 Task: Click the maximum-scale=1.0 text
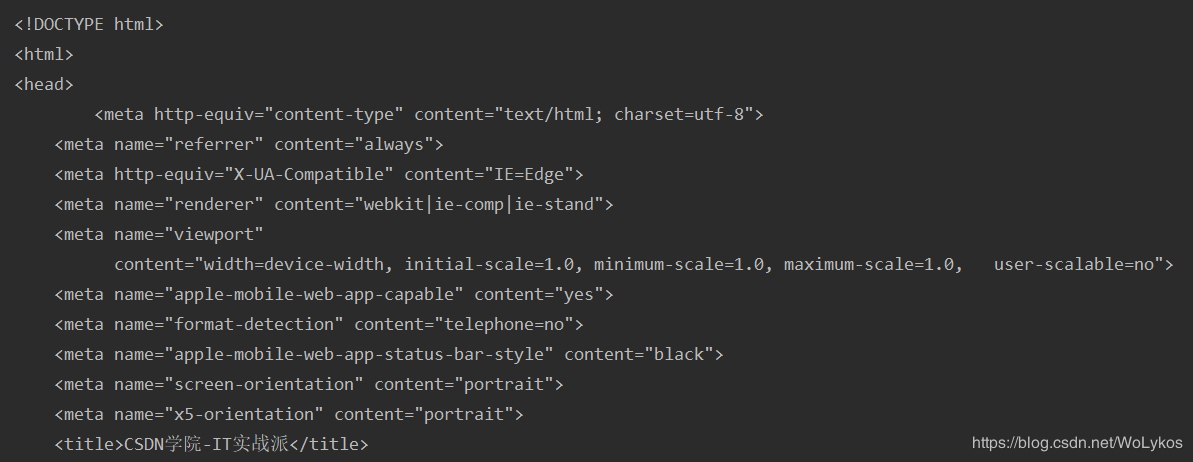(869, 265)
